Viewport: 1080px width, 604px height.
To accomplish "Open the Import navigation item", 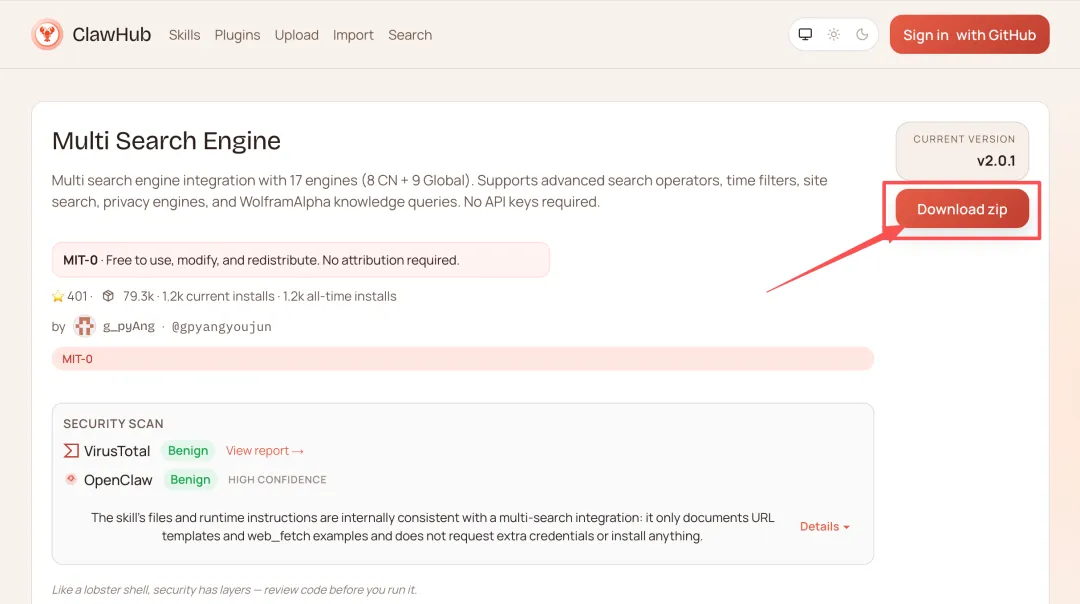I will (353, 35).
